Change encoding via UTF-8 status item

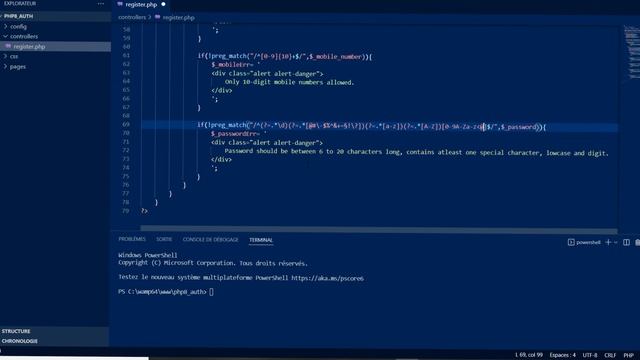pyautogui.click(x=590, y=355)
